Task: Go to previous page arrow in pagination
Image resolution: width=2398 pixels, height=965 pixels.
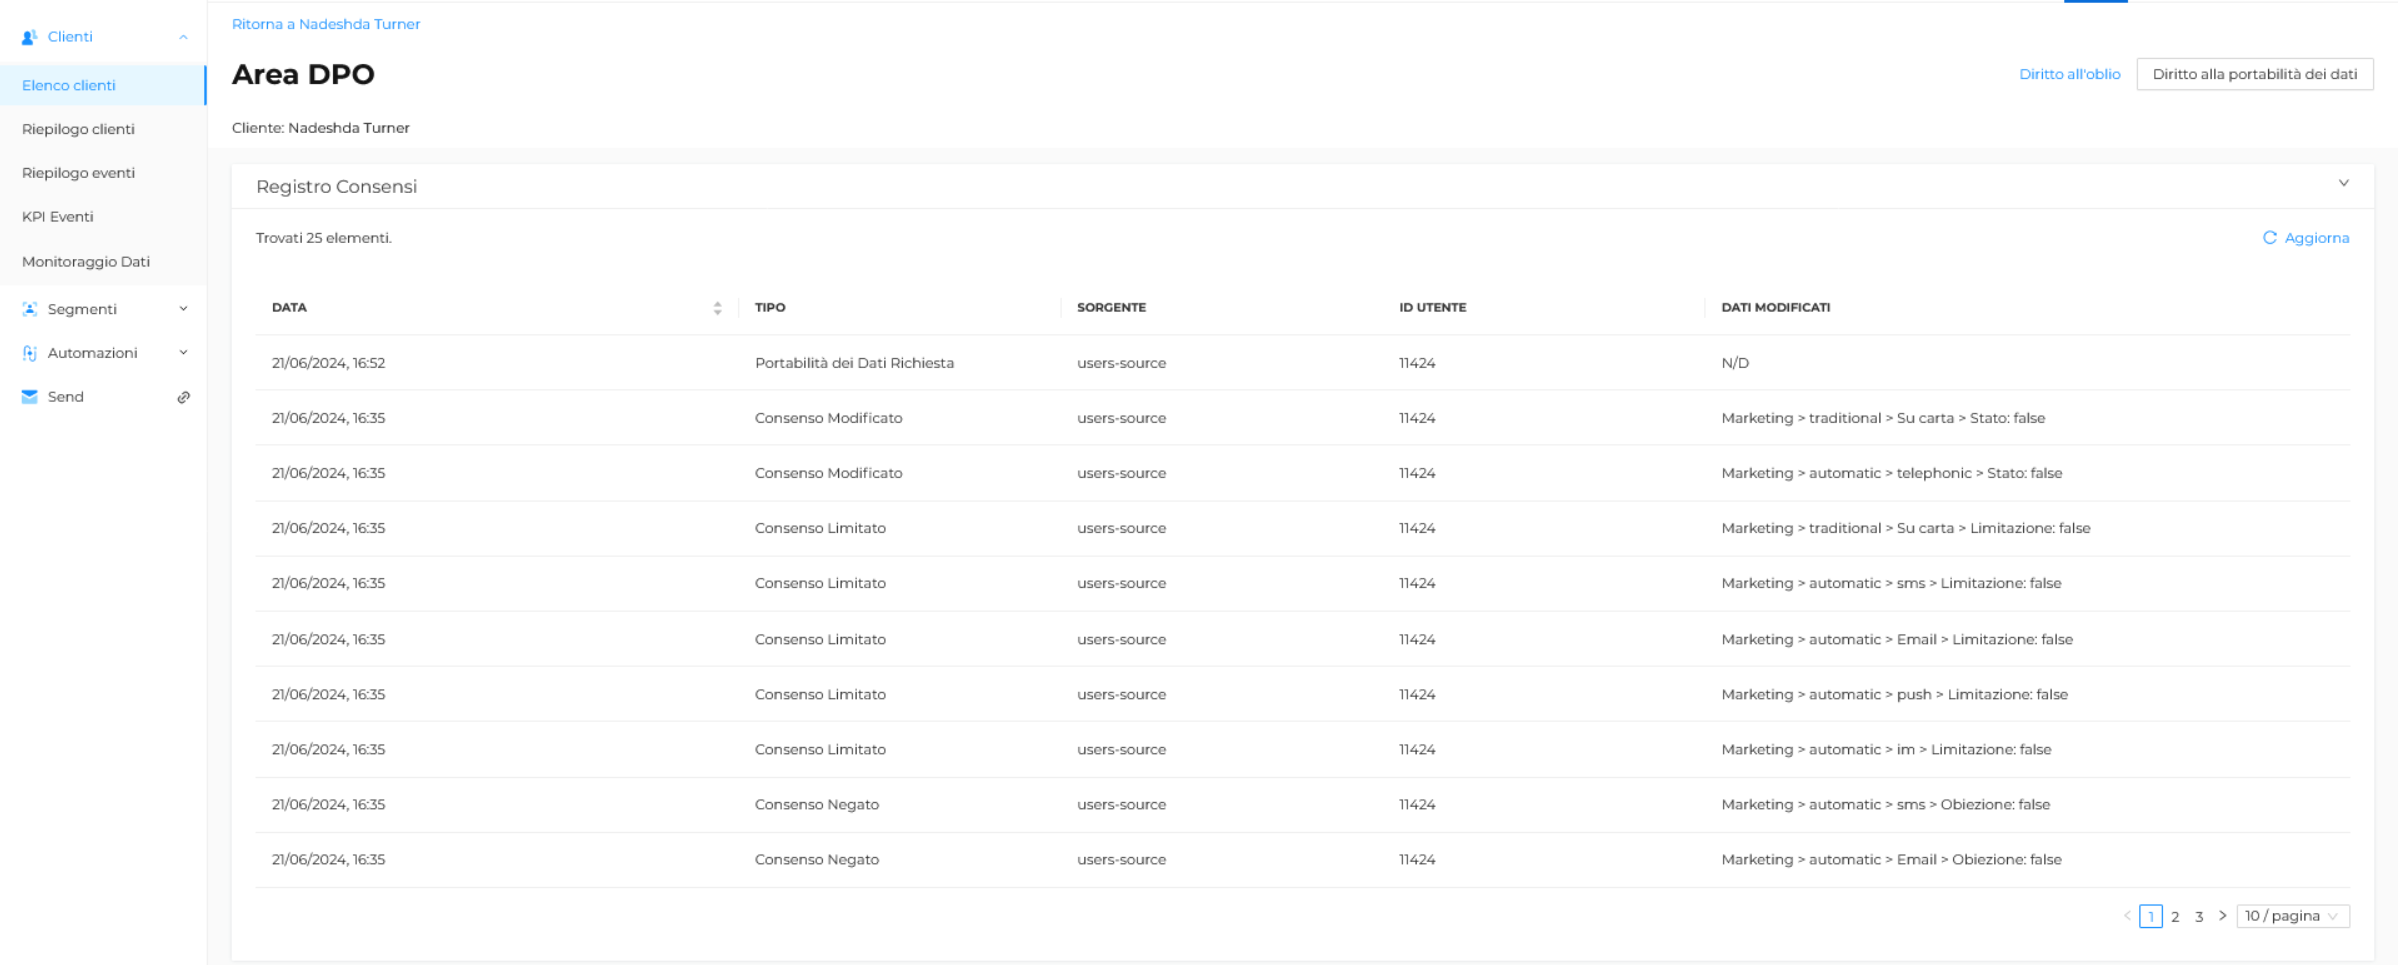Action: point(2127,916)
